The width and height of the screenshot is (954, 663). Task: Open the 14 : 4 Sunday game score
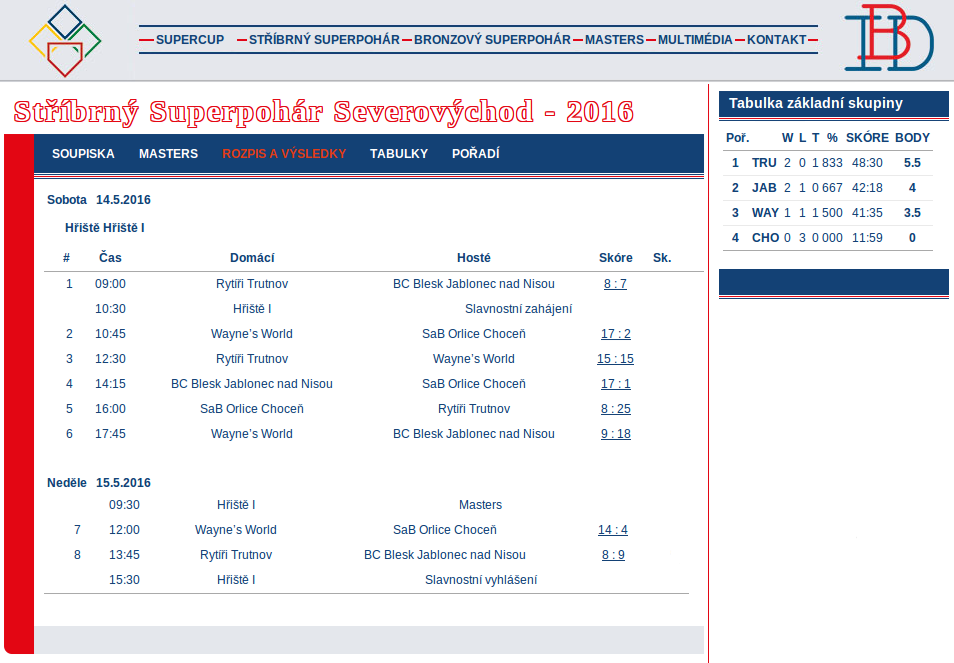click(613, 530)
